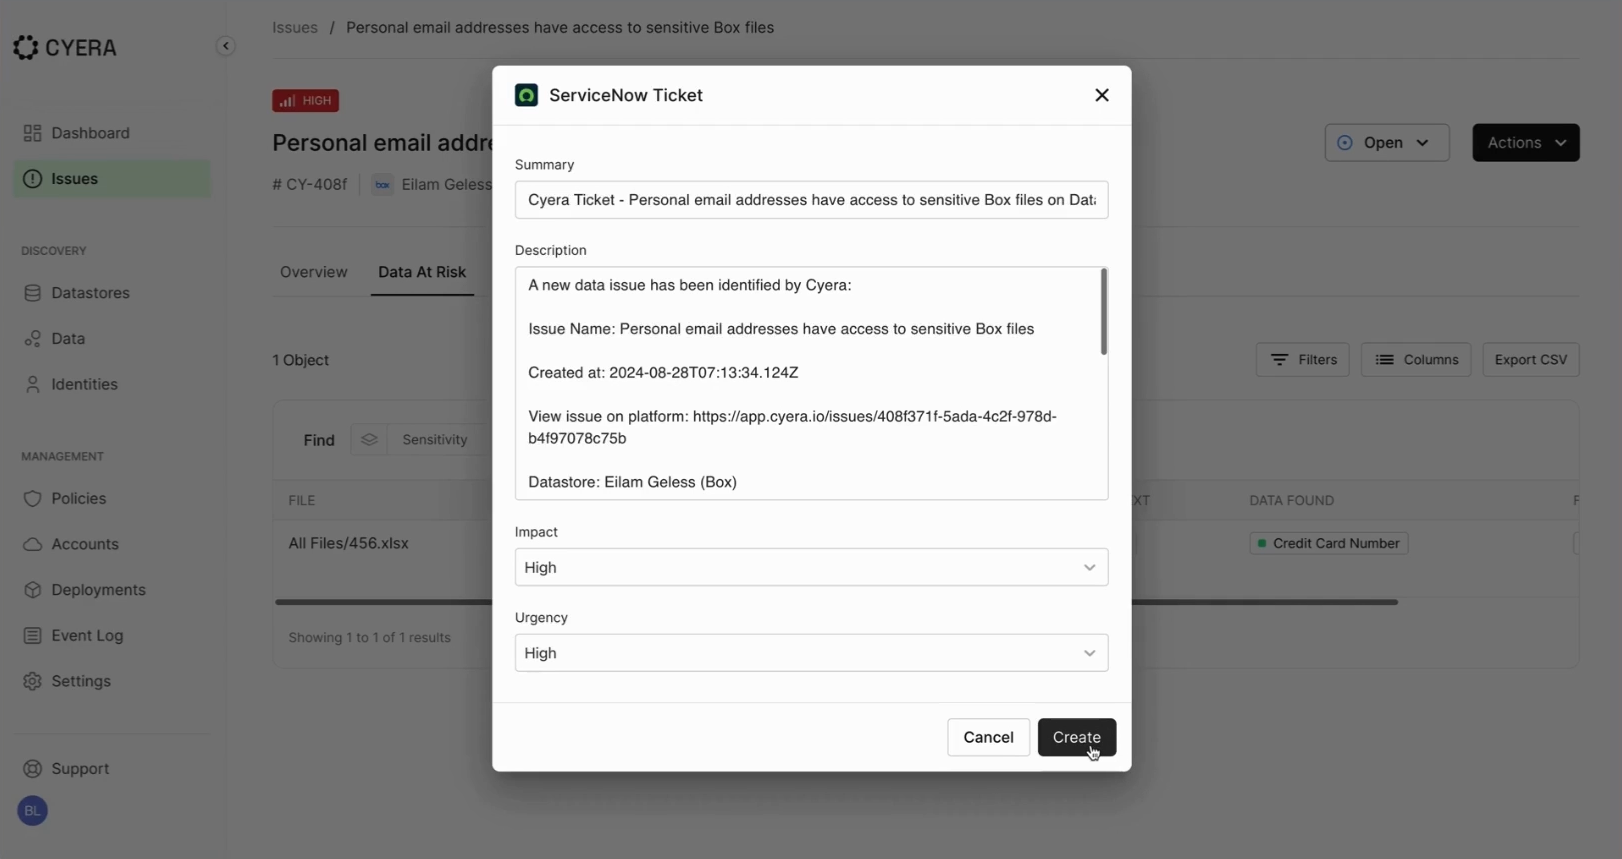
Task: Click the FILE column header
Action: [x=302, y=500]
